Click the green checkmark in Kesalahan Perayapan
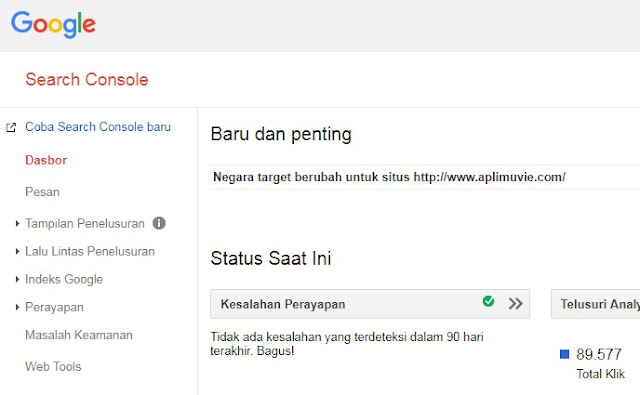The image size is (640, 395). click(x=488, y=301)
